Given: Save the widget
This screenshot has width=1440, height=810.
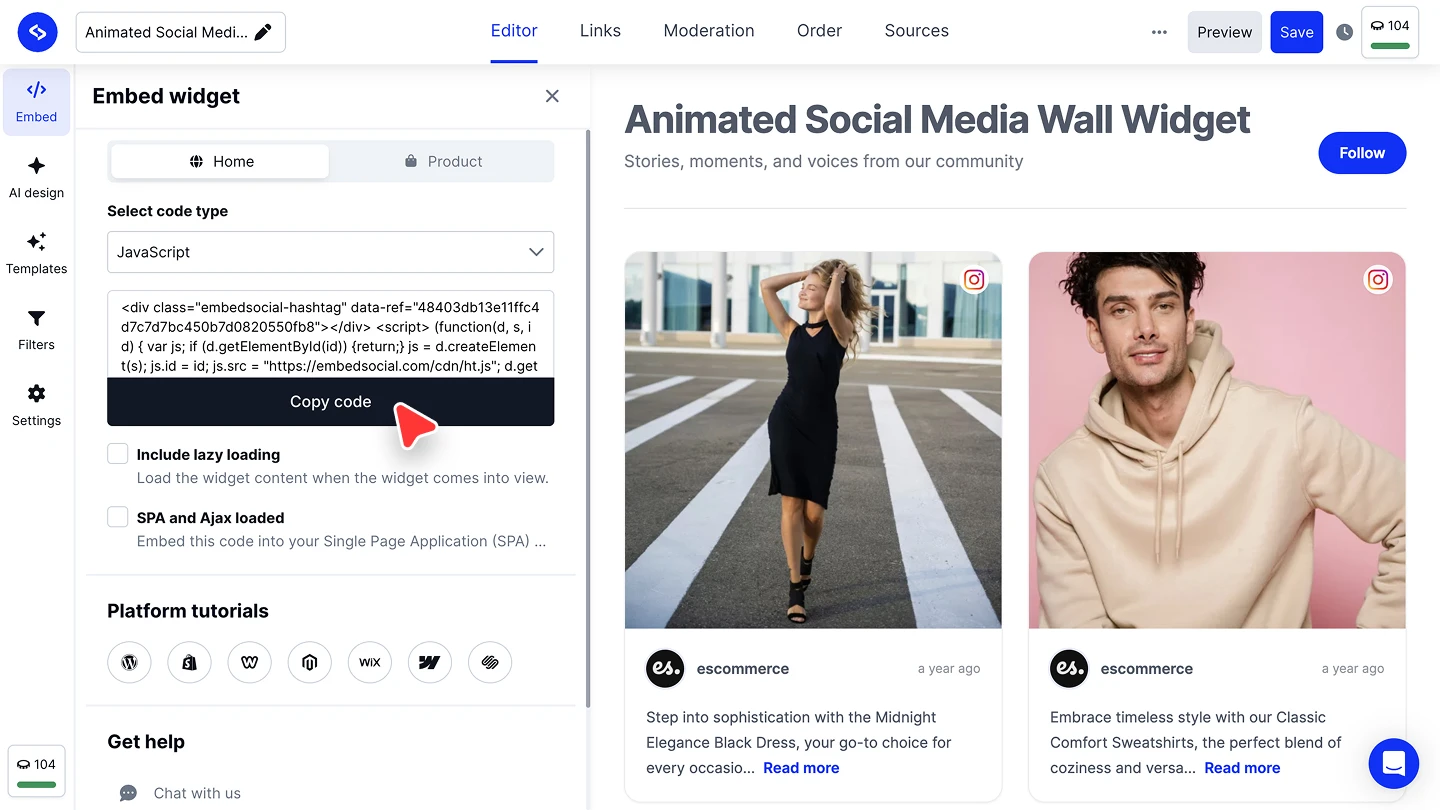Looking at the screenshot, I should (1296, 32).
